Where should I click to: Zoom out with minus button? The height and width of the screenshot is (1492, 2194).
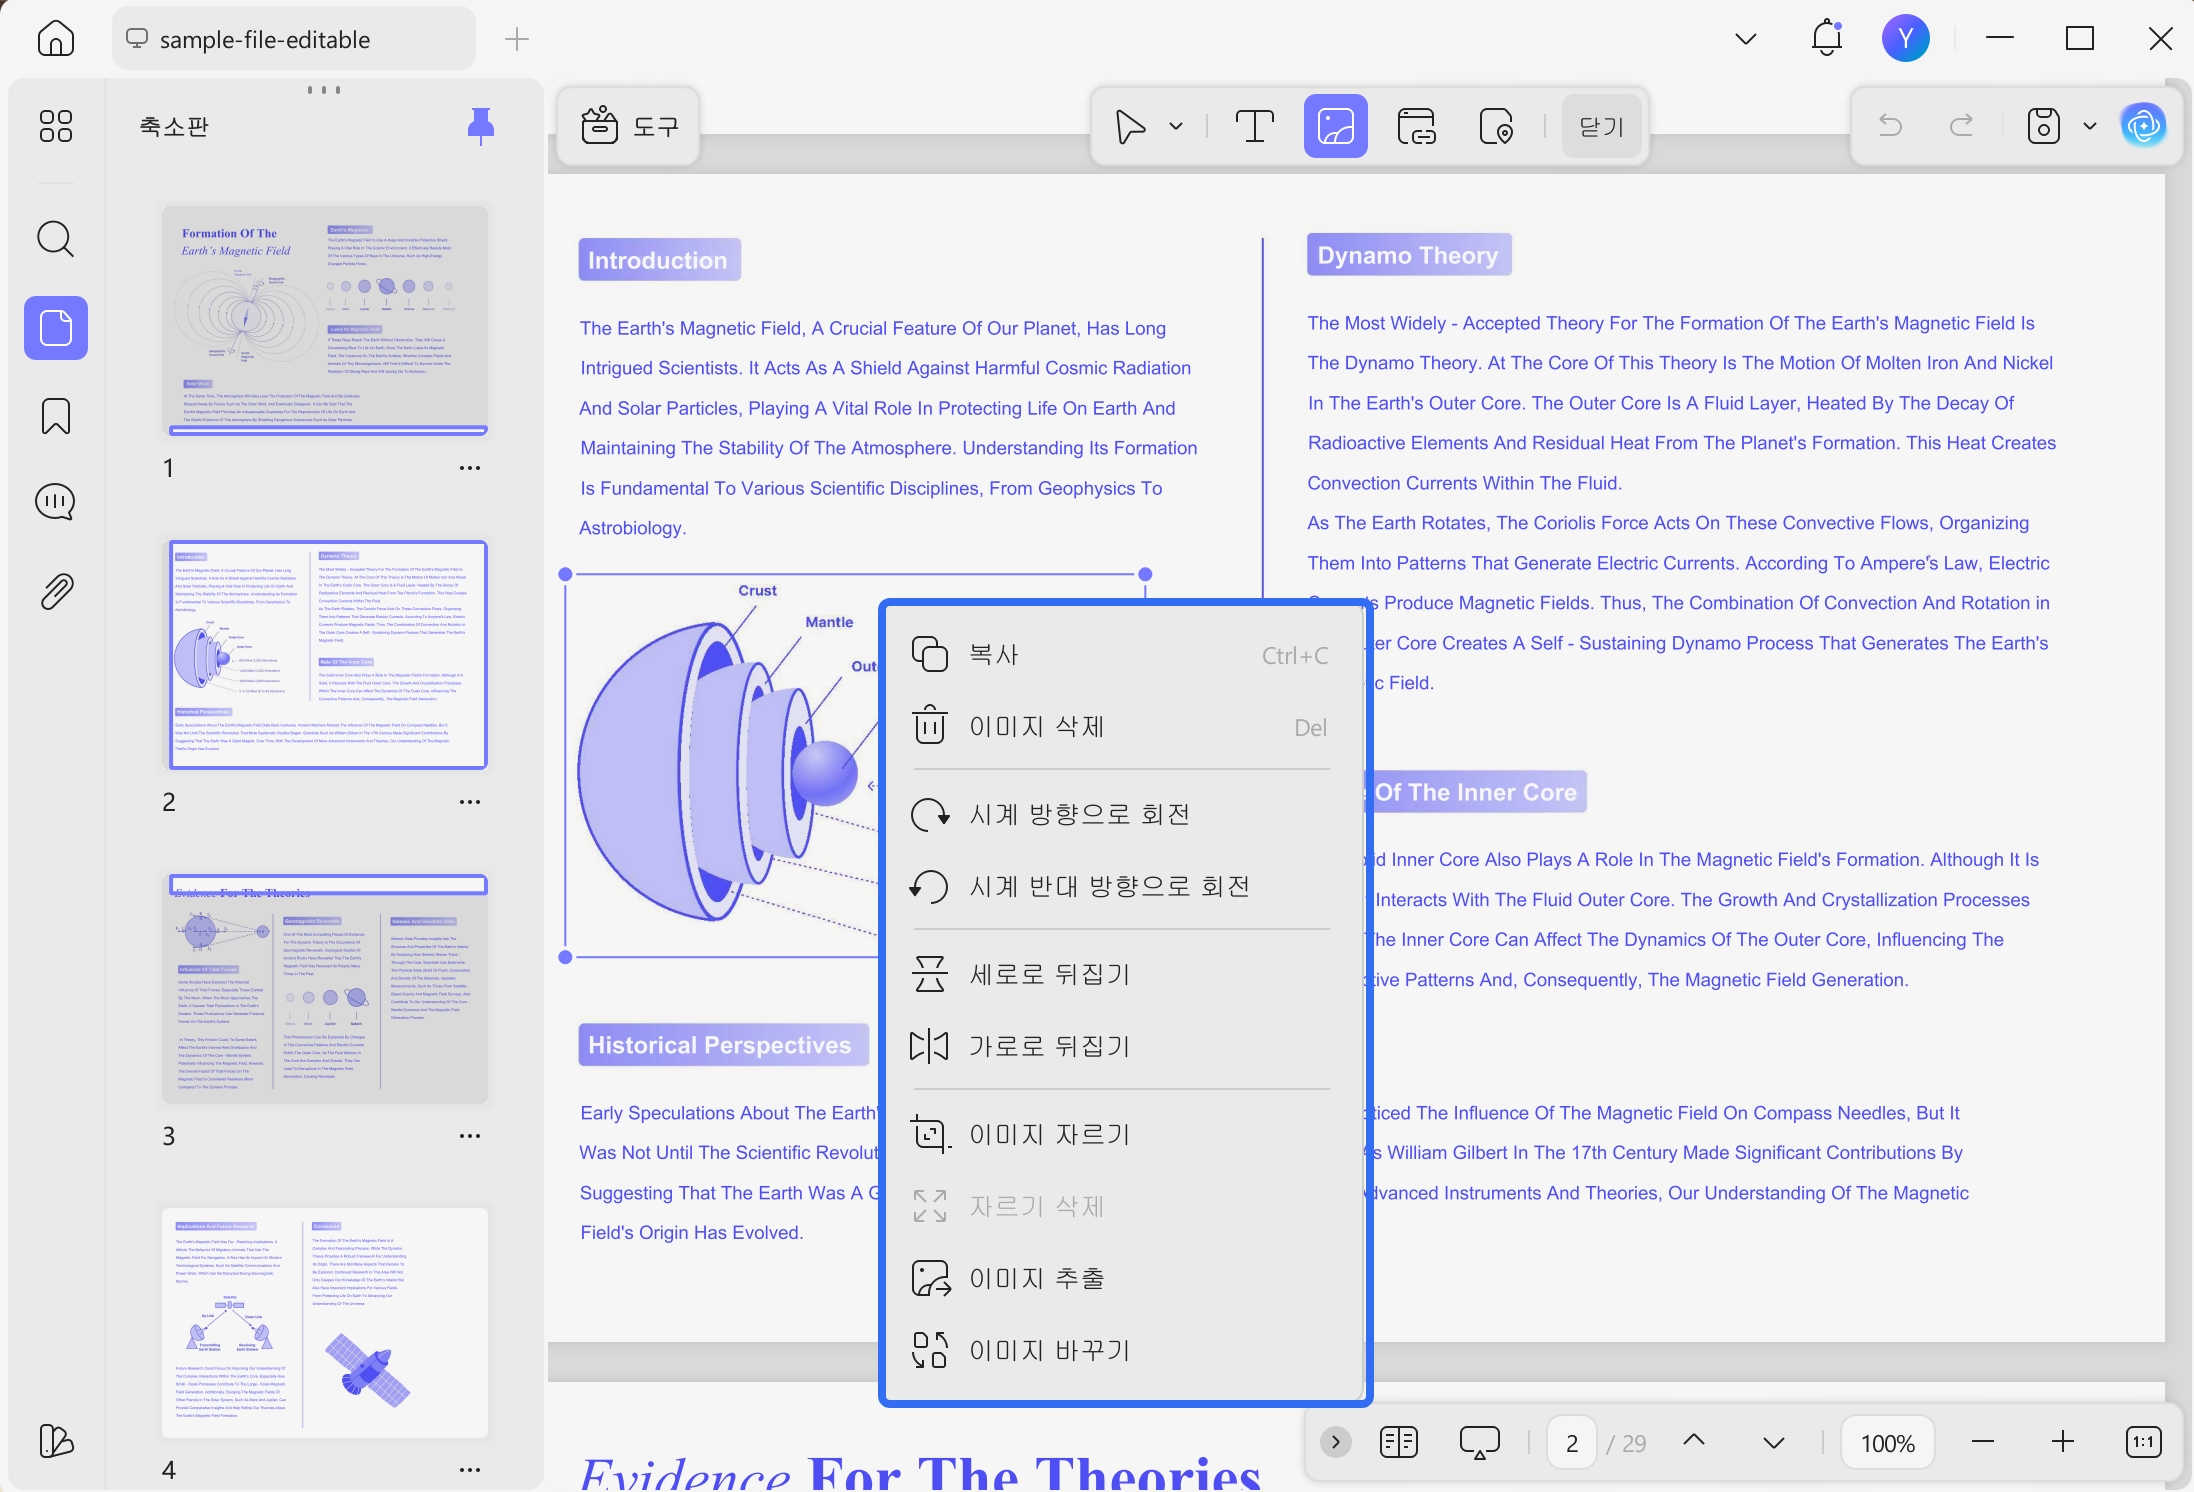pos(1983,1442)
